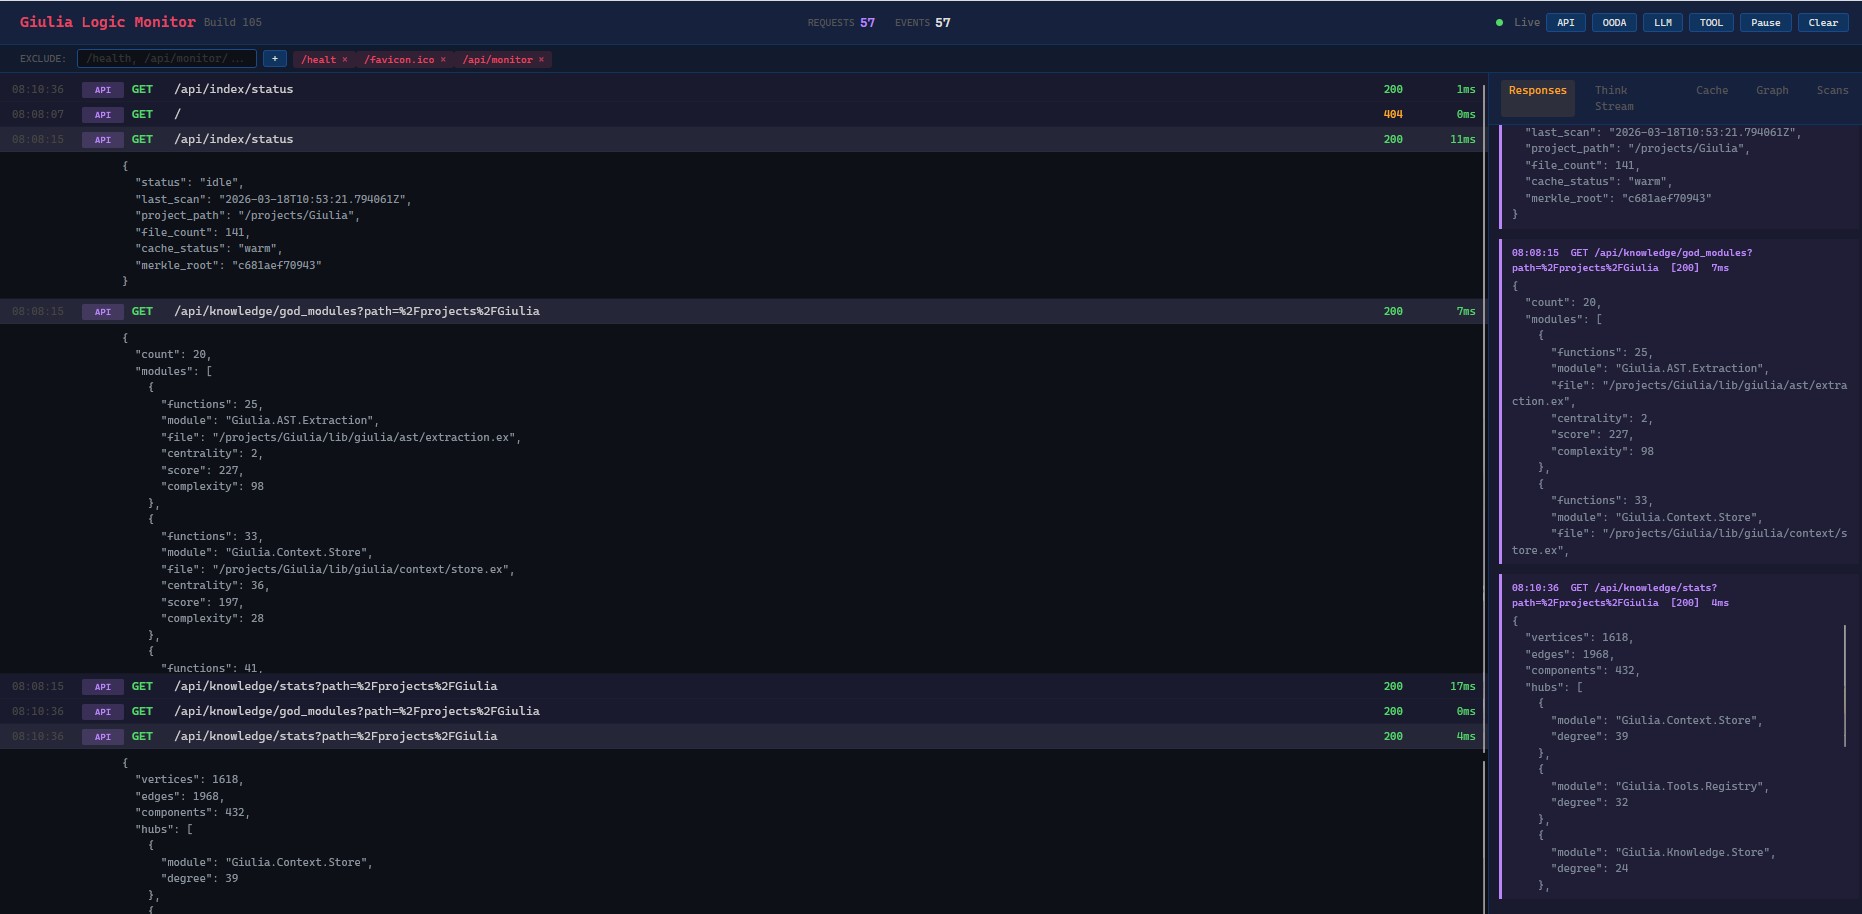Click inside the EXCLUDE filter input field
The height and width of the screenshot is (914, 1862).
pos(165,58)
